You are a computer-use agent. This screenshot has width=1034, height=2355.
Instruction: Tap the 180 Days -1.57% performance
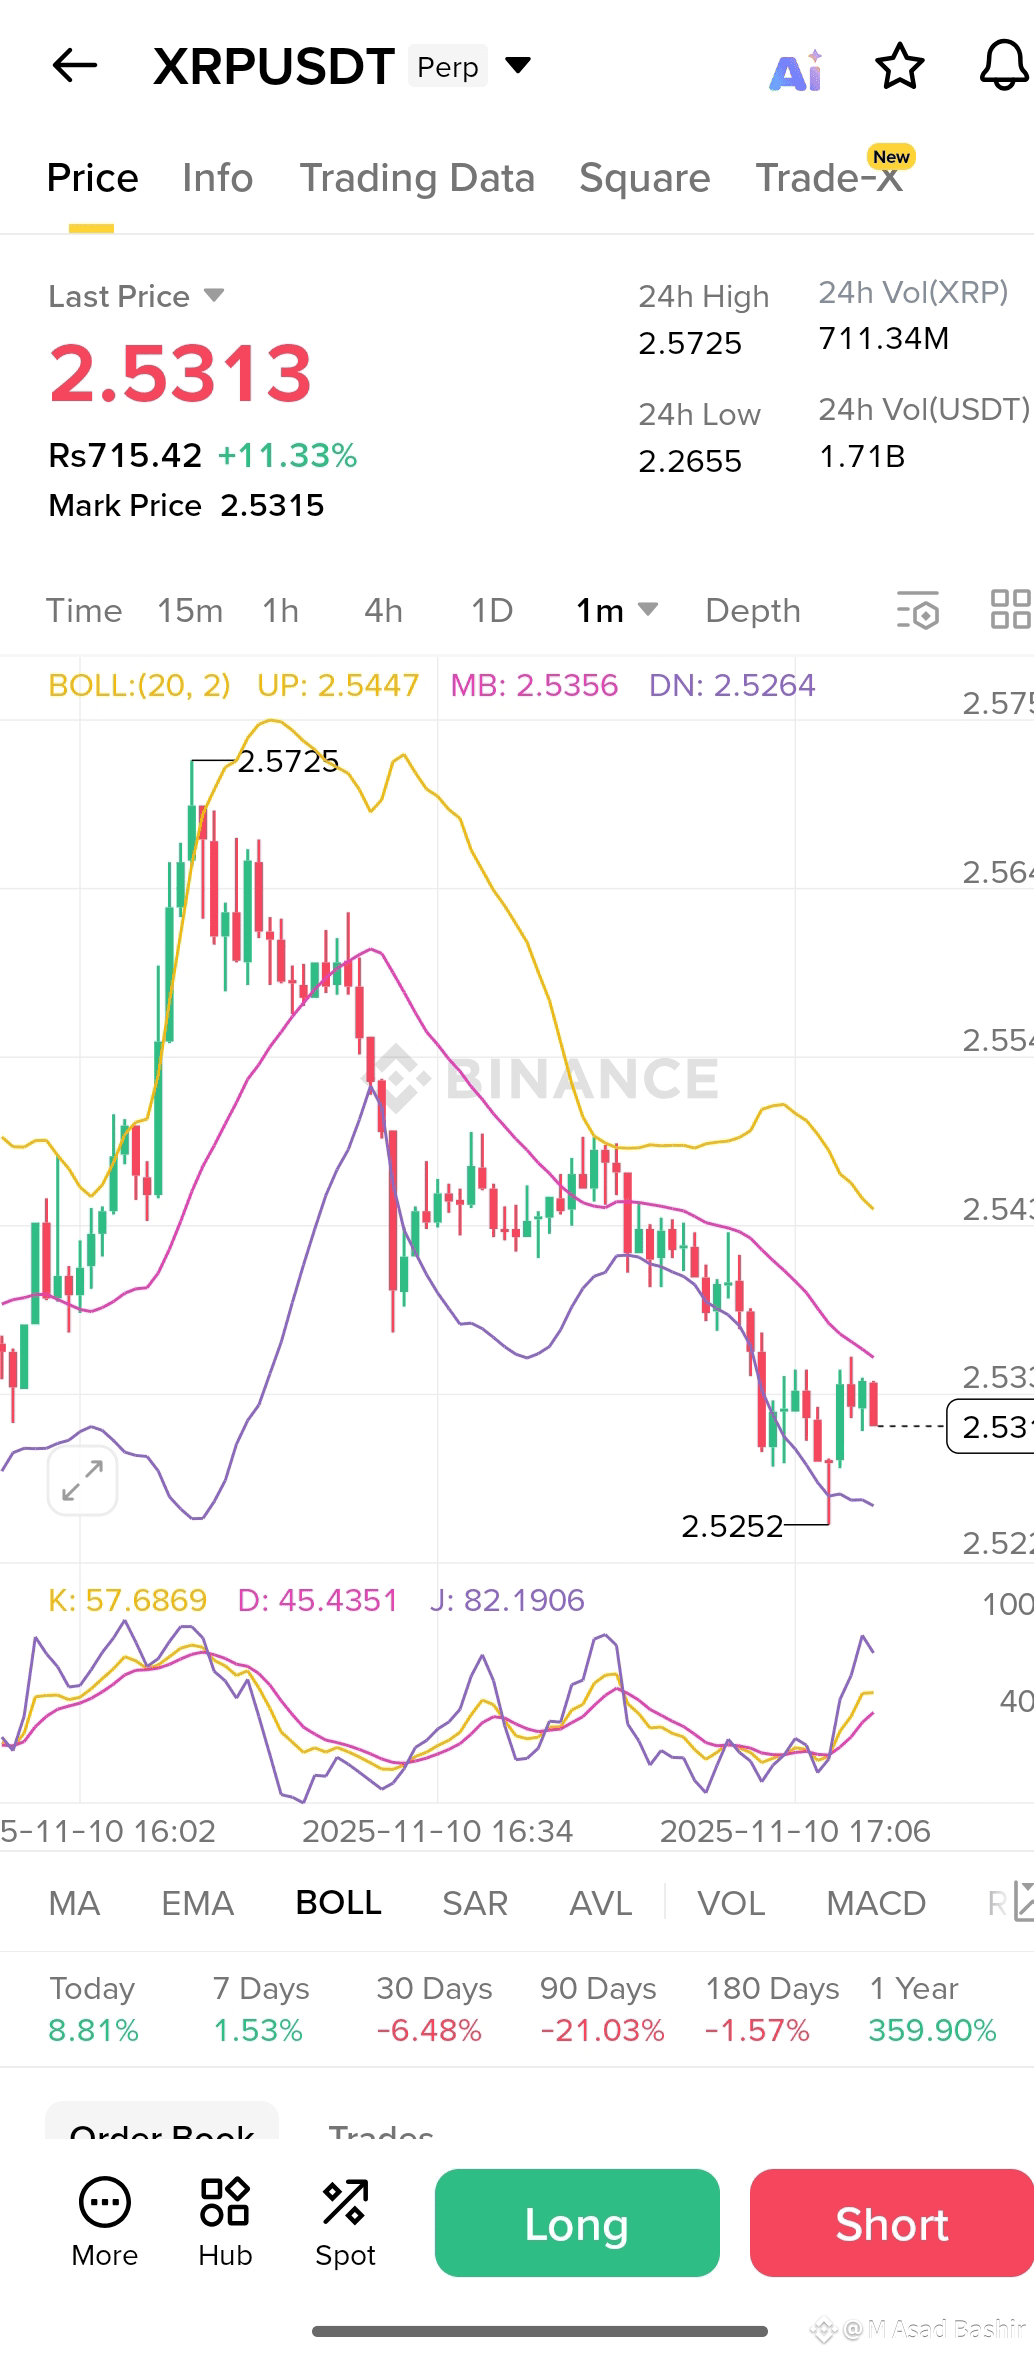click(x=772, y=2009)
